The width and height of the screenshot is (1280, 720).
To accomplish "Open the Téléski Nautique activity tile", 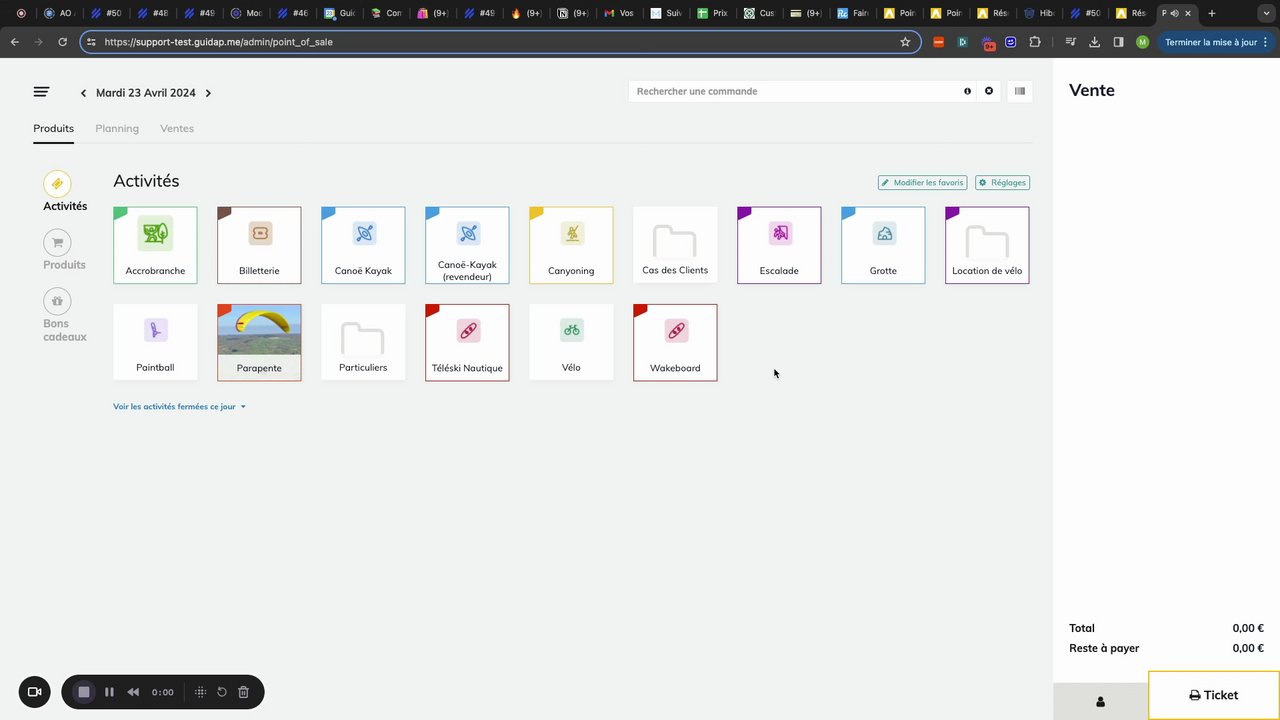I will (467, 342).
